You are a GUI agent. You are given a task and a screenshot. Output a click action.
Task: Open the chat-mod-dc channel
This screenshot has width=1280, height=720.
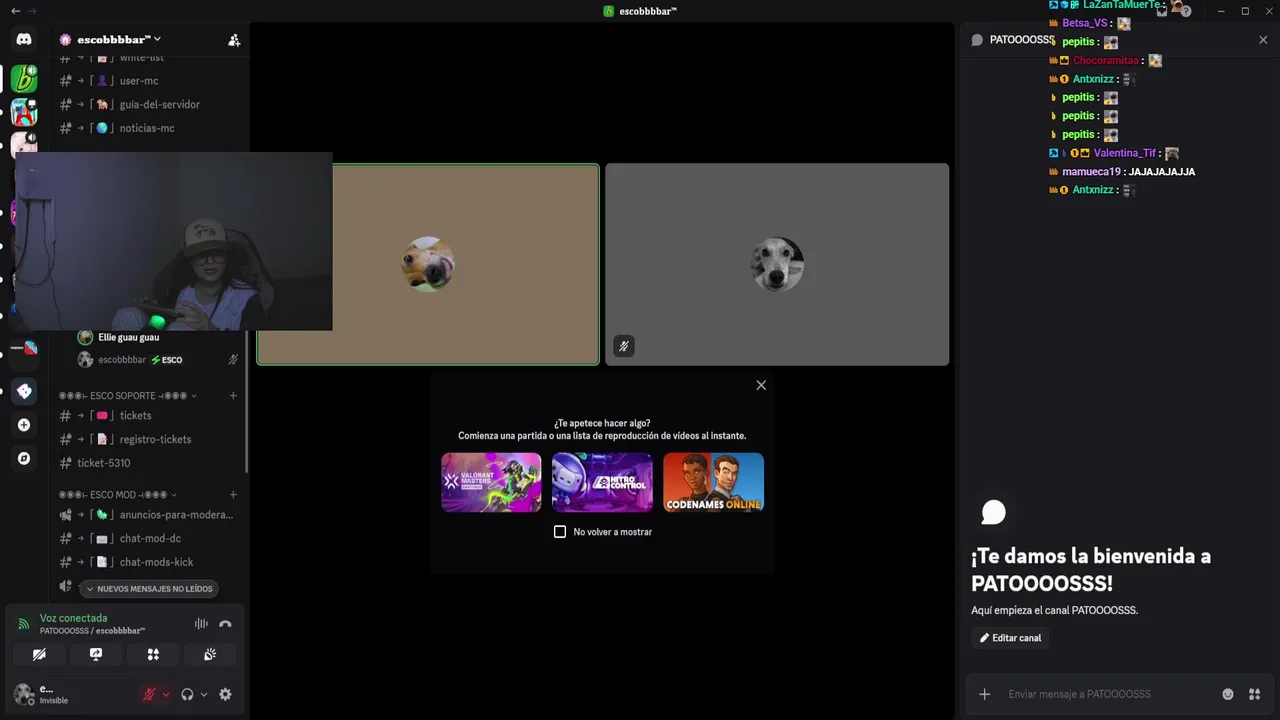148,538
